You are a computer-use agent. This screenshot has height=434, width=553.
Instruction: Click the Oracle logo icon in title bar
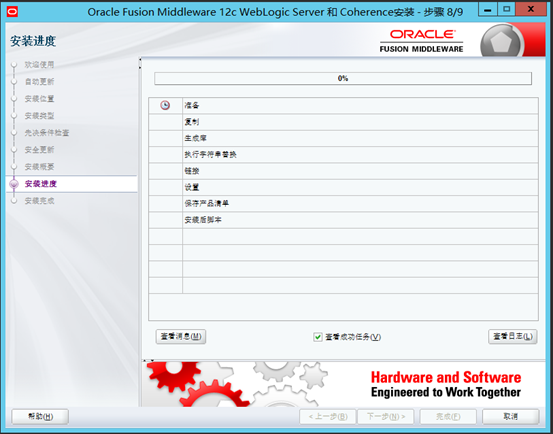[x=12, y=12]
